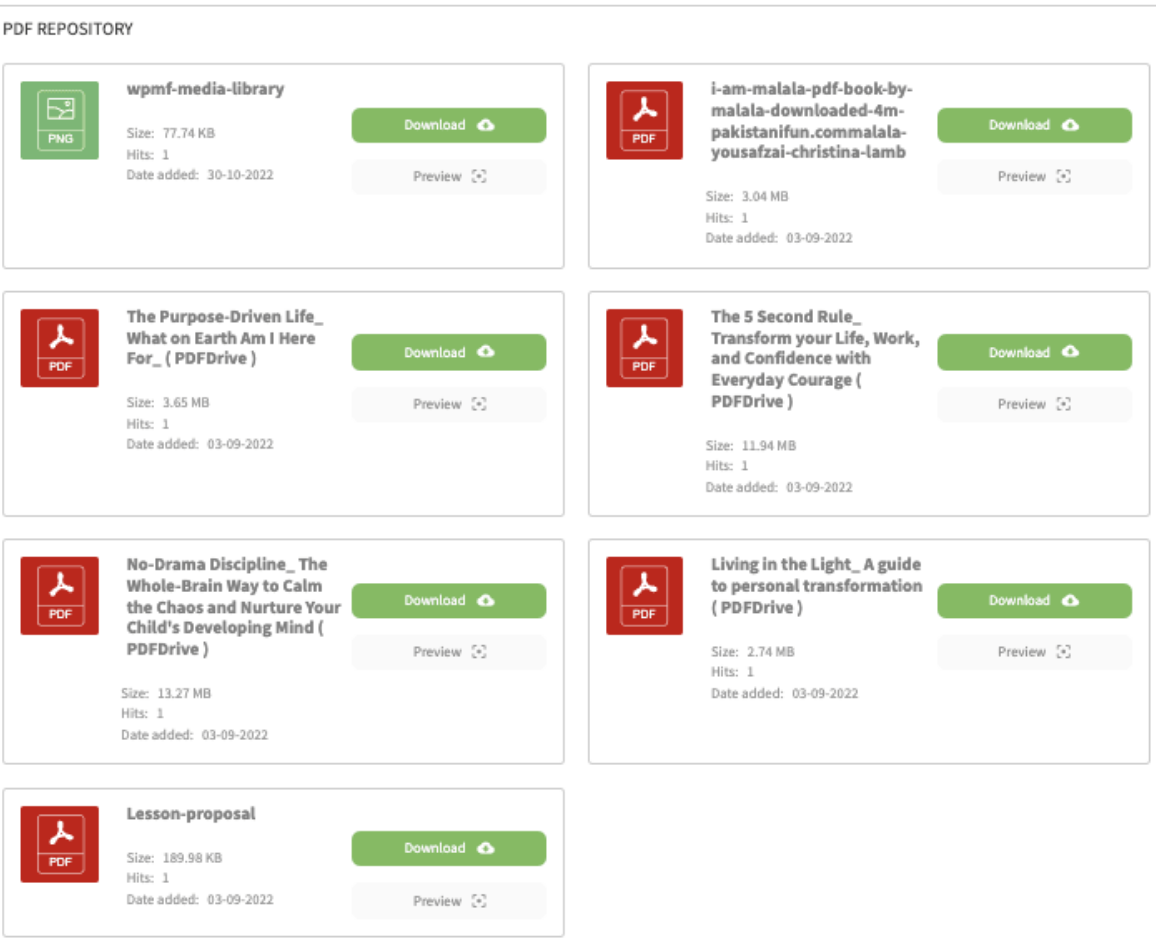This screenshot has width=1156, height=942.
Task: Click the PDF icon for No-Drama Discipline
Action: coord(60,596)
